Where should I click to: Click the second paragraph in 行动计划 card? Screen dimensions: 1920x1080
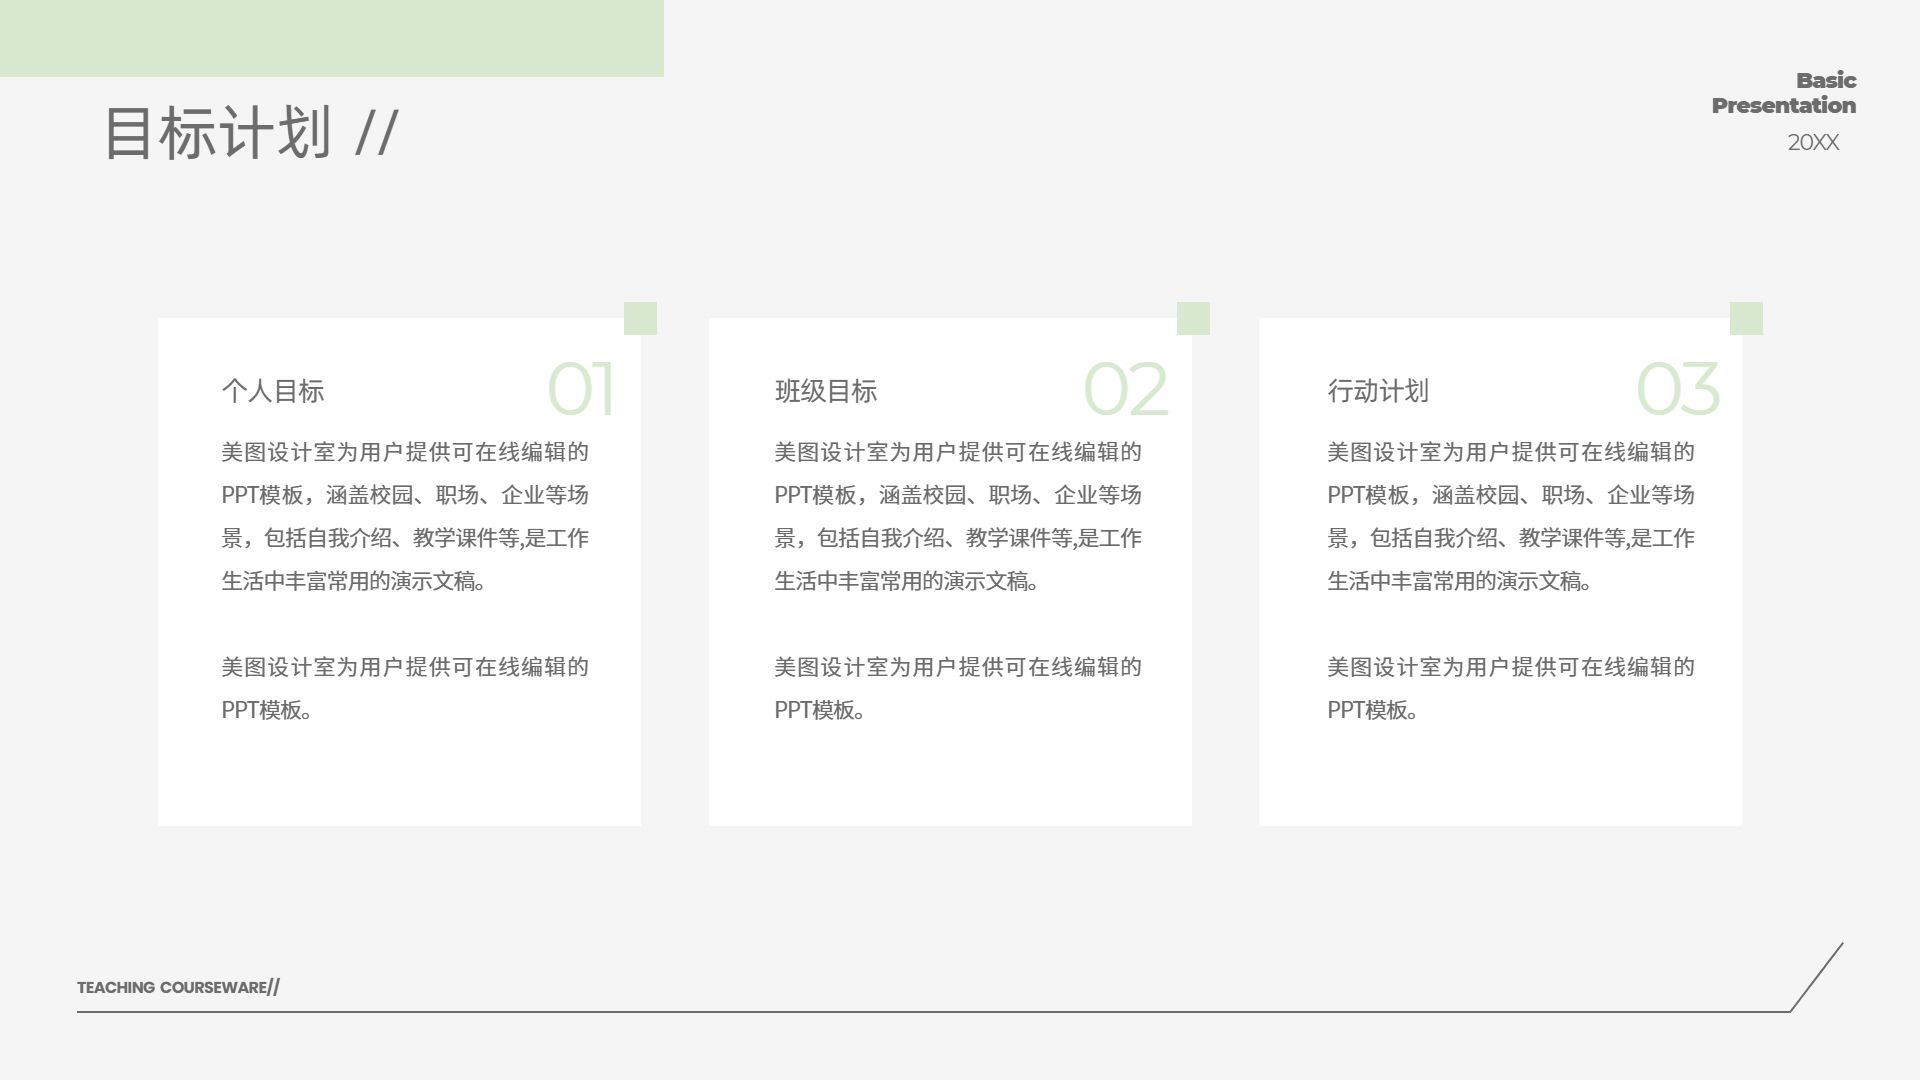point(1511,688)
